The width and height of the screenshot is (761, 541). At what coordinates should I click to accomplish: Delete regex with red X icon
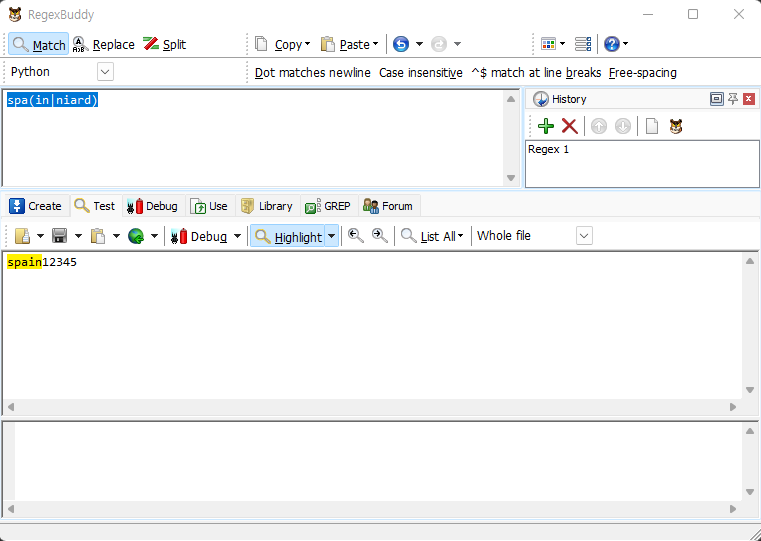(x=569, y=126)
